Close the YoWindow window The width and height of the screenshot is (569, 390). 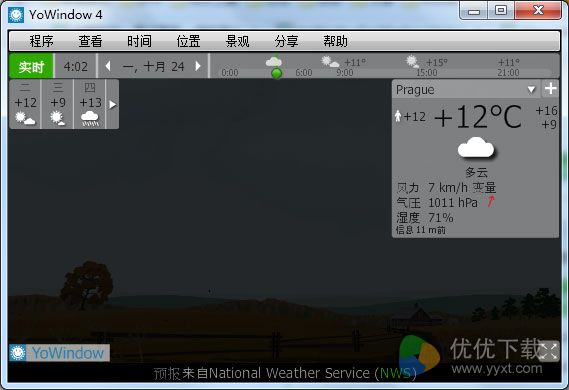coord(538,11)
